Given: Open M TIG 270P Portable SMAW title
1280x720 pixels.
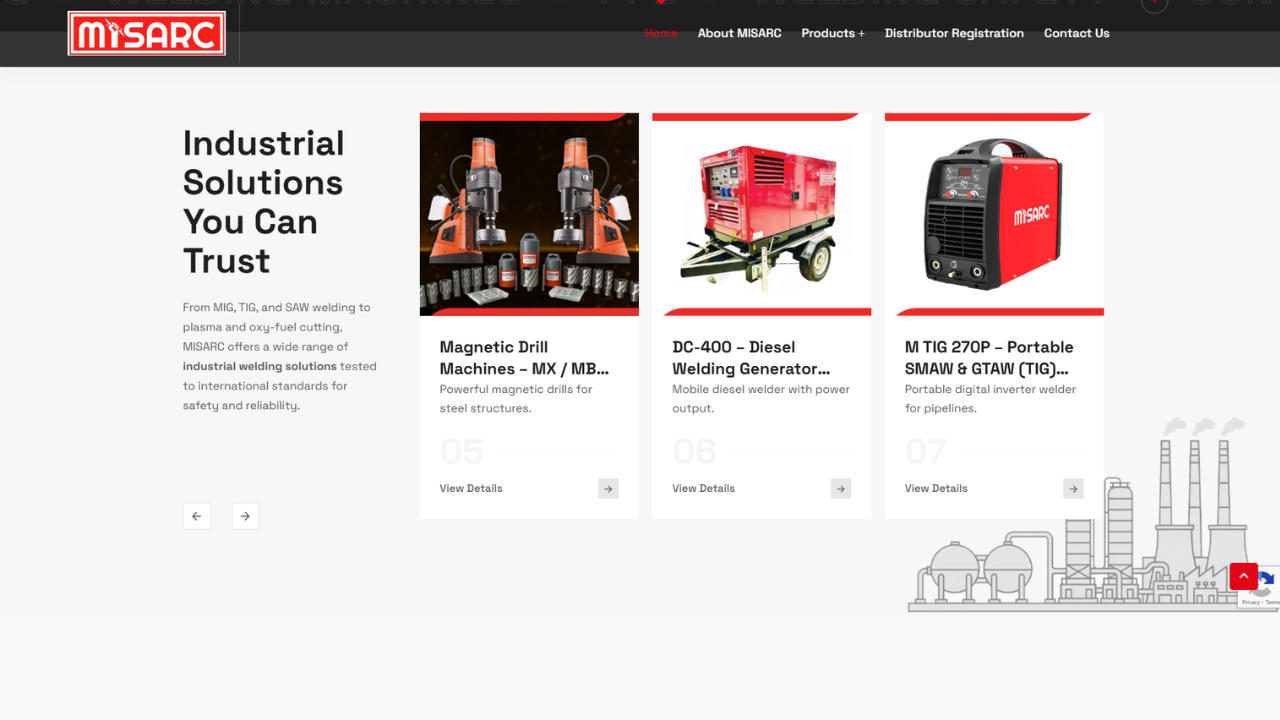Looking at the screenshot, I should point(989,358).
